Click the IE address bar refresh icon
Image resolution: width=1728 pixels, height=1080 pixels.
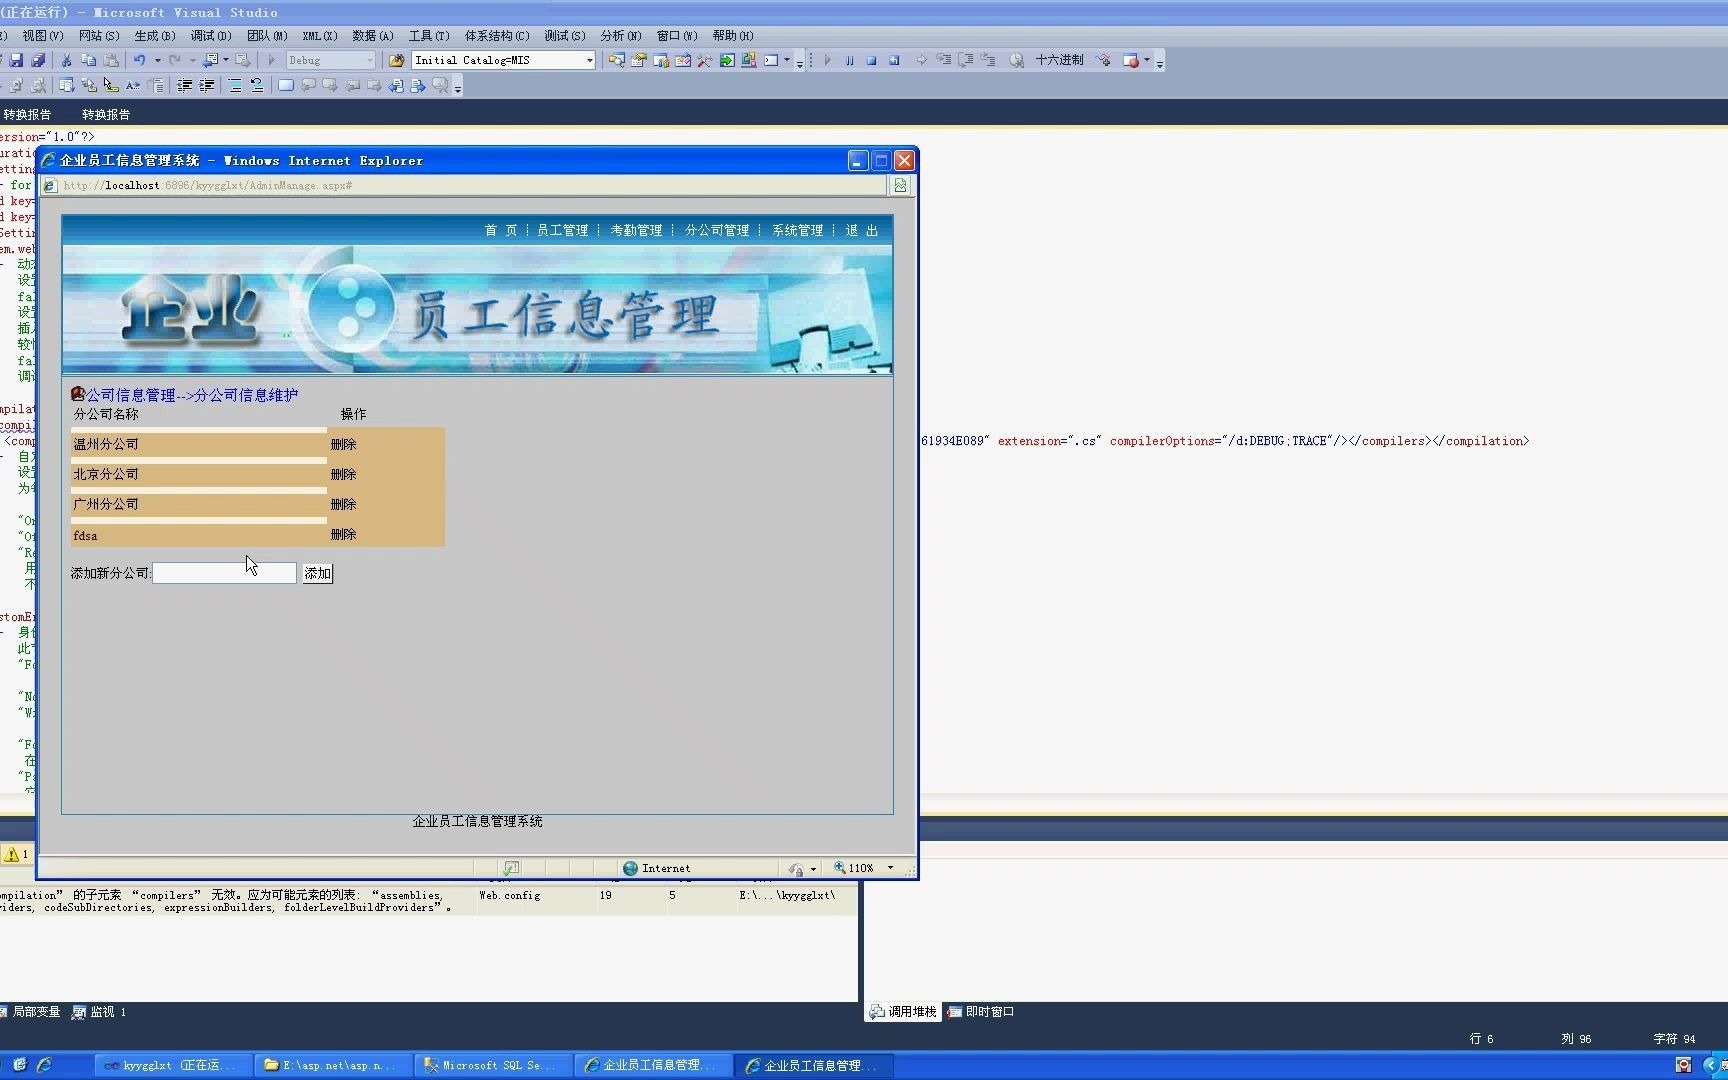tap(900, 185)
